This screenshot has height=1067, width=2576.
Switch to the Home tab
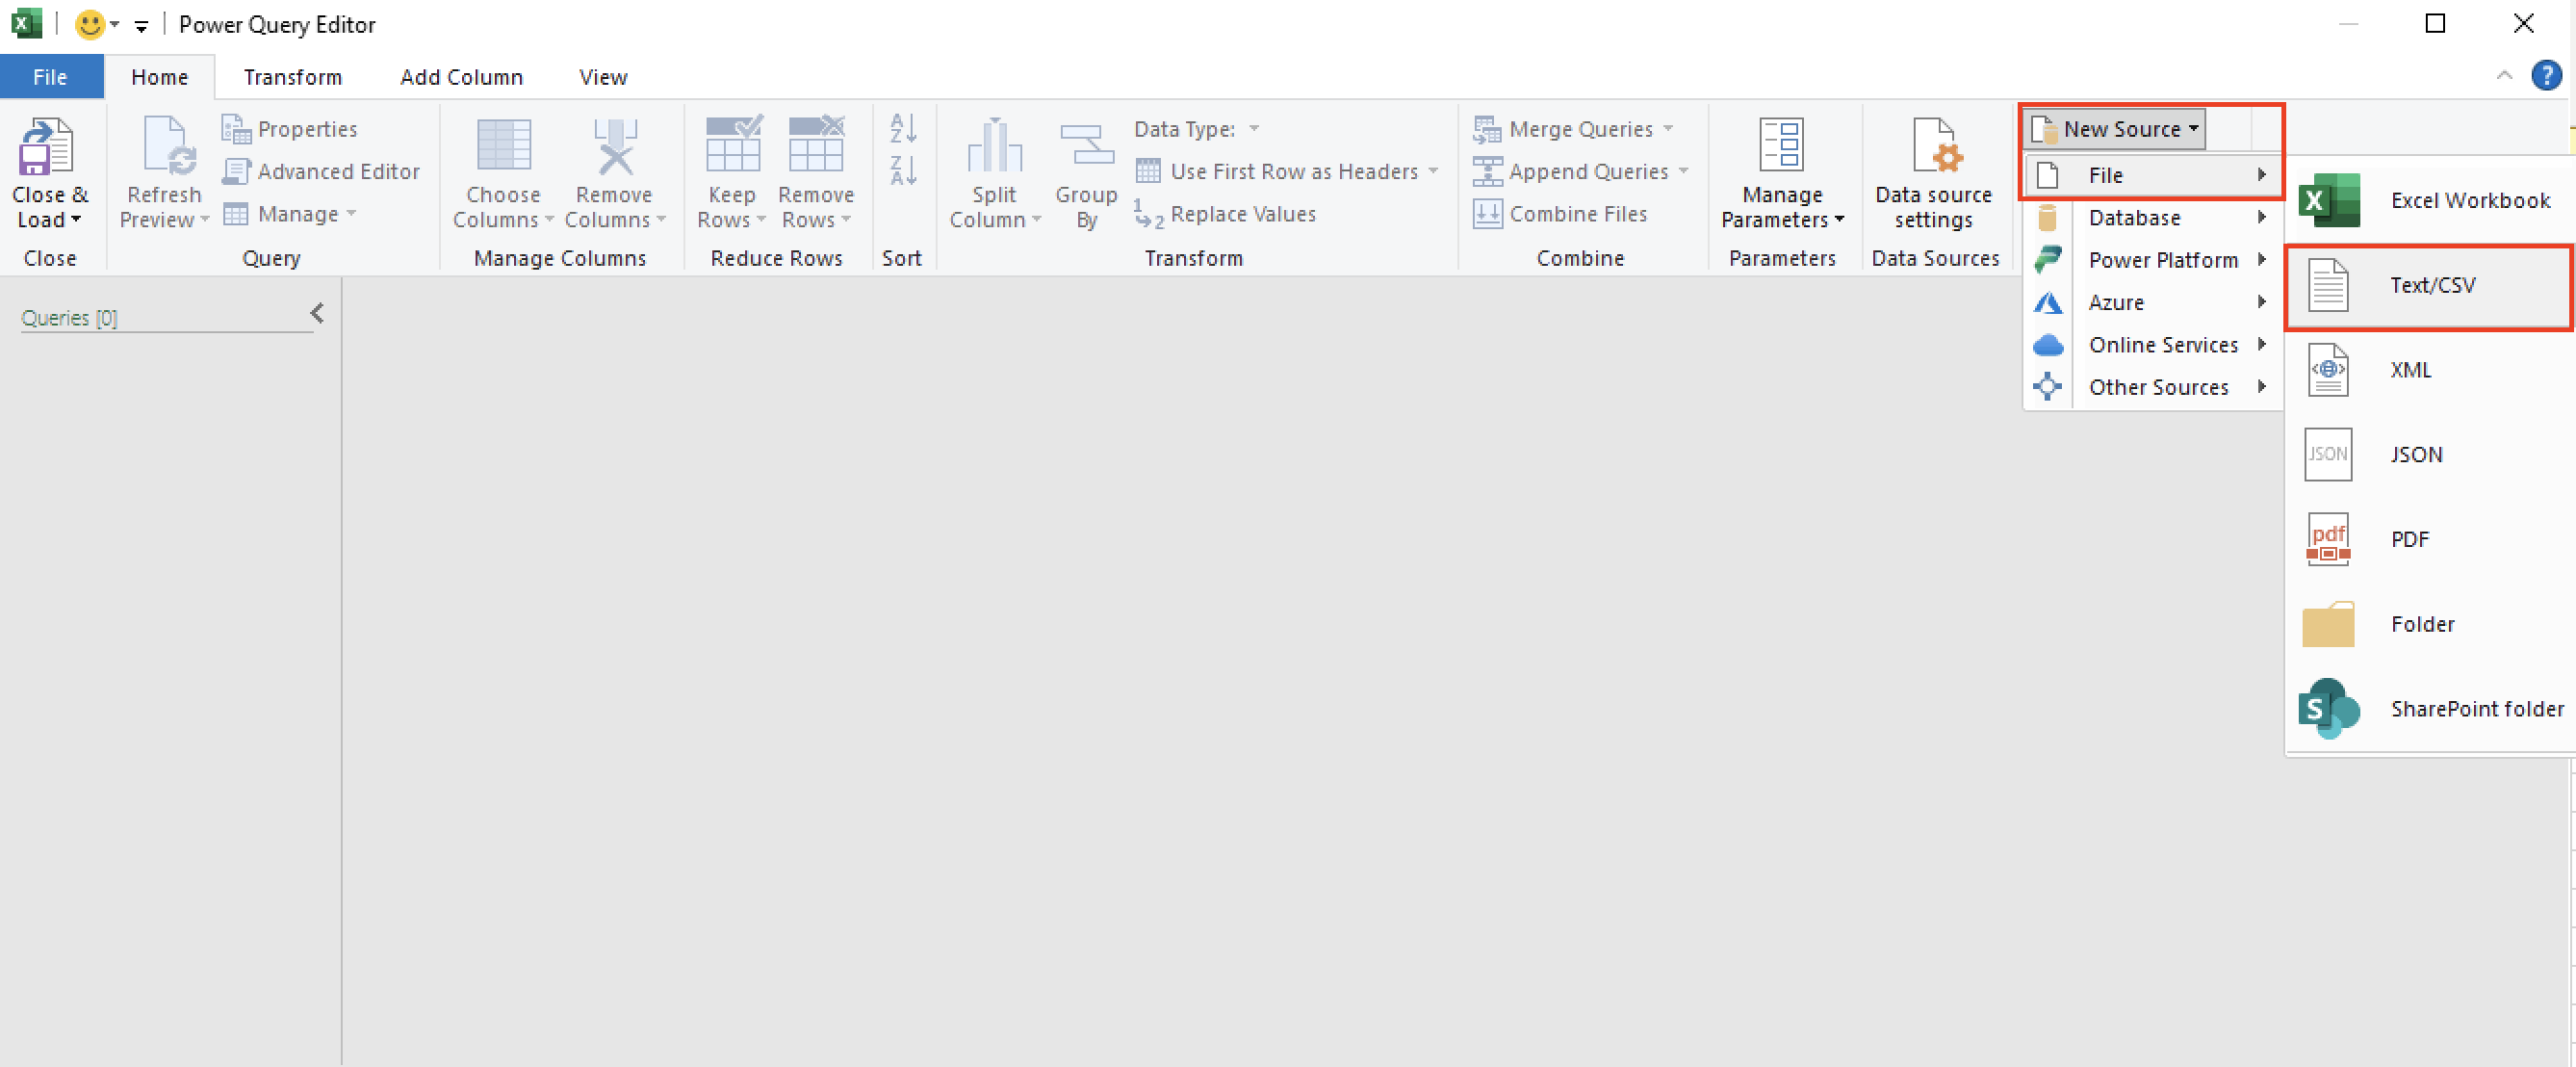pos(159,77)
